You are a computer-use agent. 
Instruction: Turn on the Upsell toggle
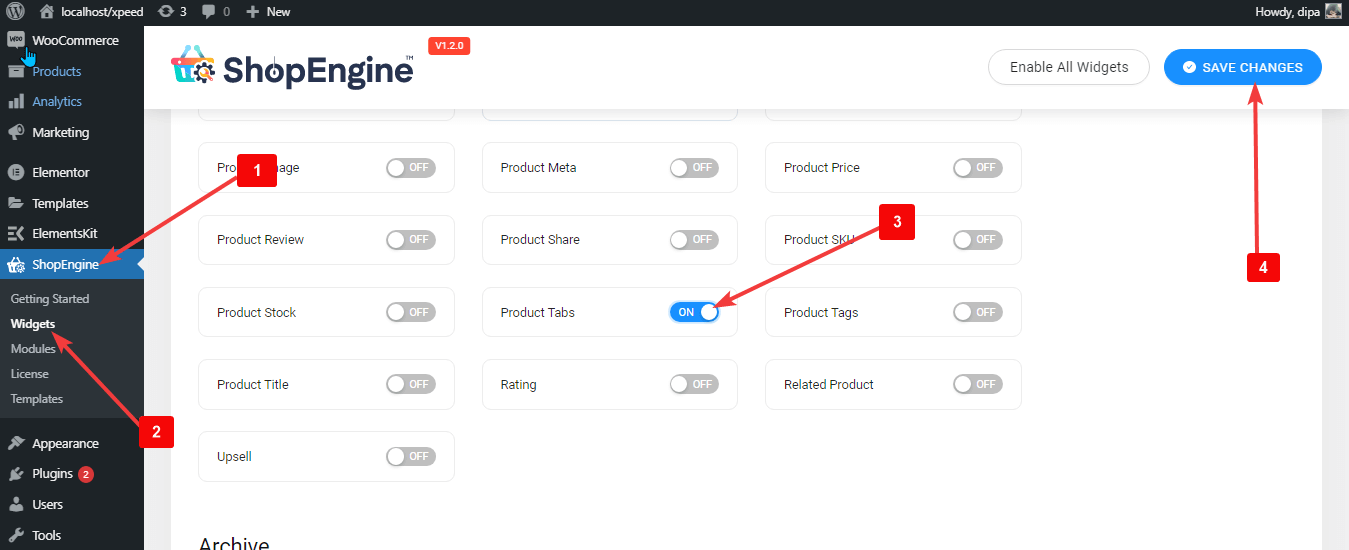(x=411, y=456)
